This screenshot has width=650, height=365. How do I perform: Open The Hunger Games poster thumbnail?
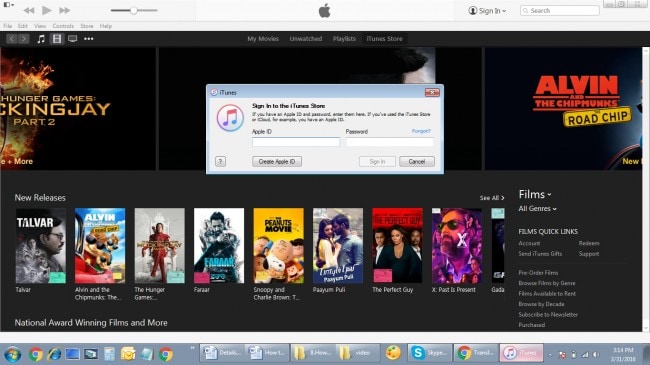pyautogui.click(x=160, y=246)
